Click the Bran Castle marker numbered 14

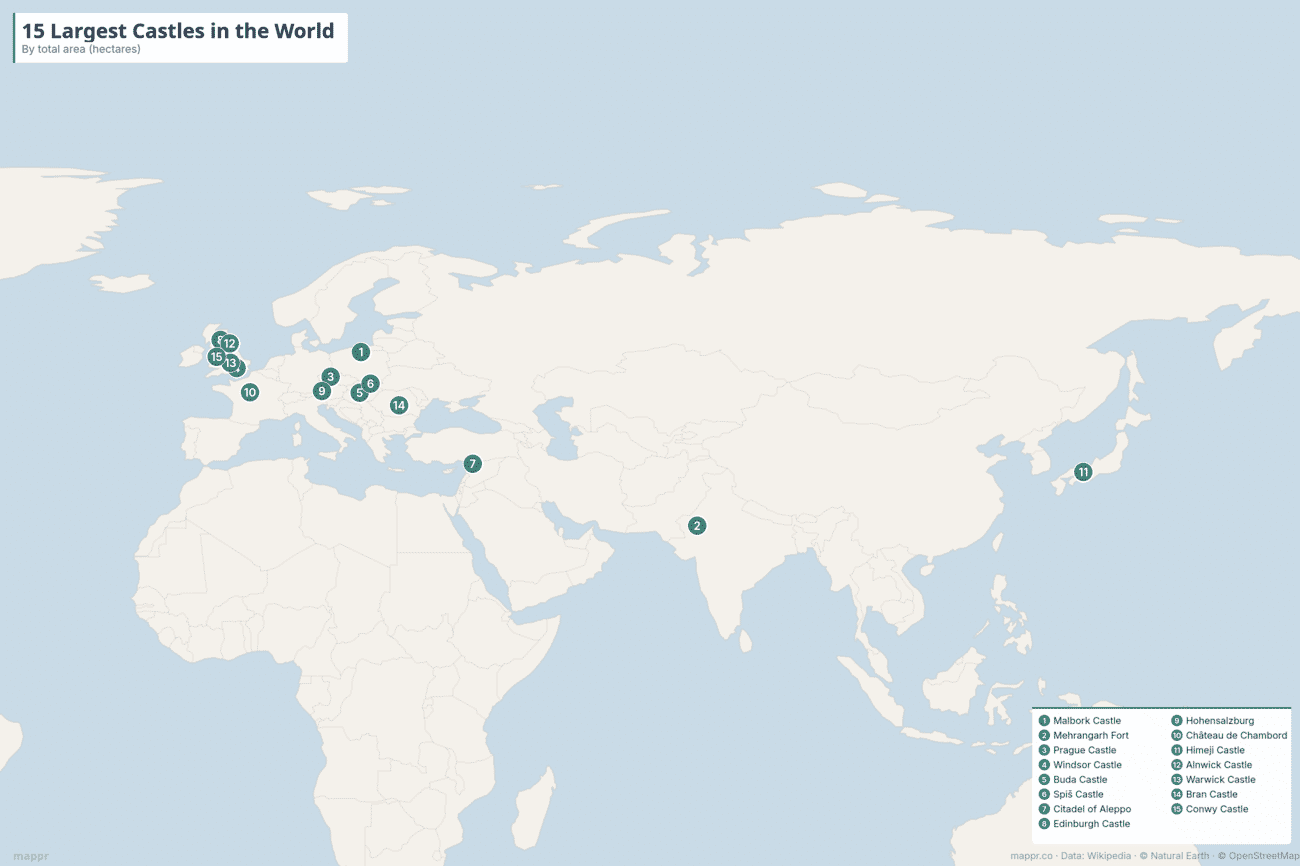click(398, 404)
